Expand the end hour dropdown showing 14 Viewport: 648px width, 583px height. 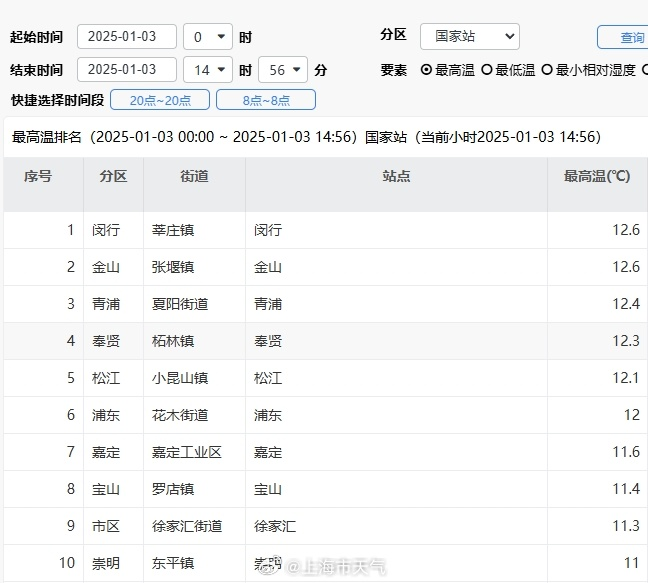coord(209,70)
